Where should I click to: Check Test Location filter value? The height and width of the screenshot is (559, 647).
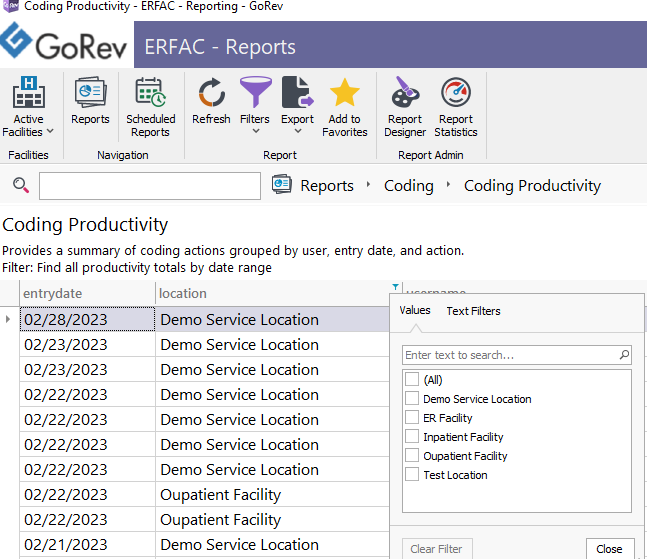tap(412, 474)
